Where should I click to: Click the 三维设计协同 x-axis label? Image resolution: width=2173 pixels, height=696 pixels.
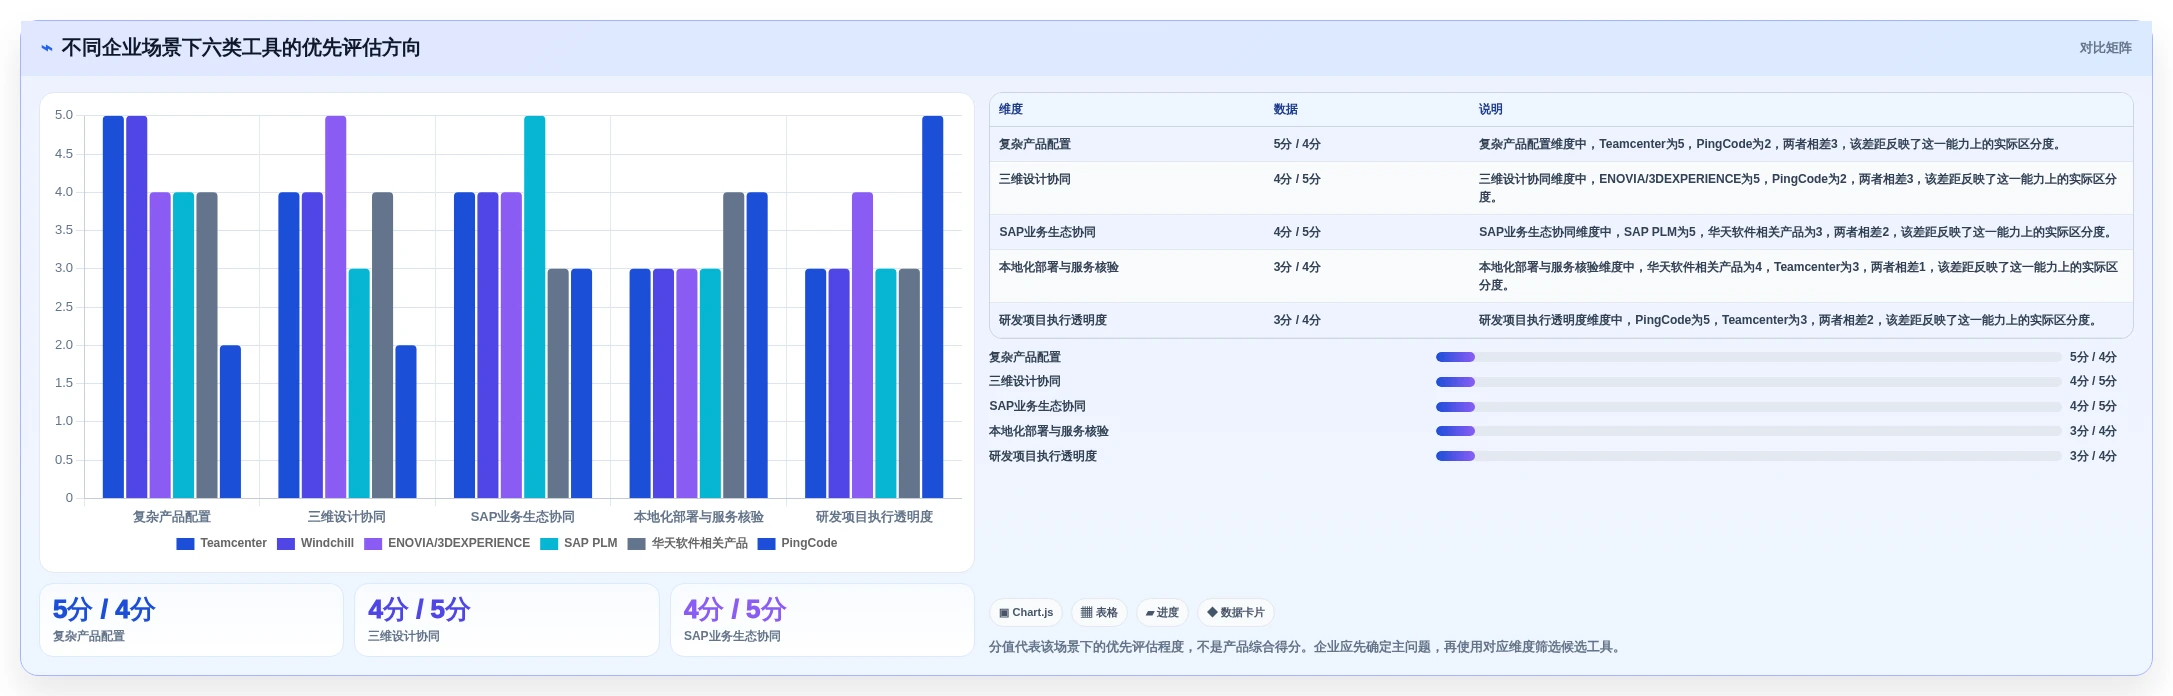pos(347,517)
